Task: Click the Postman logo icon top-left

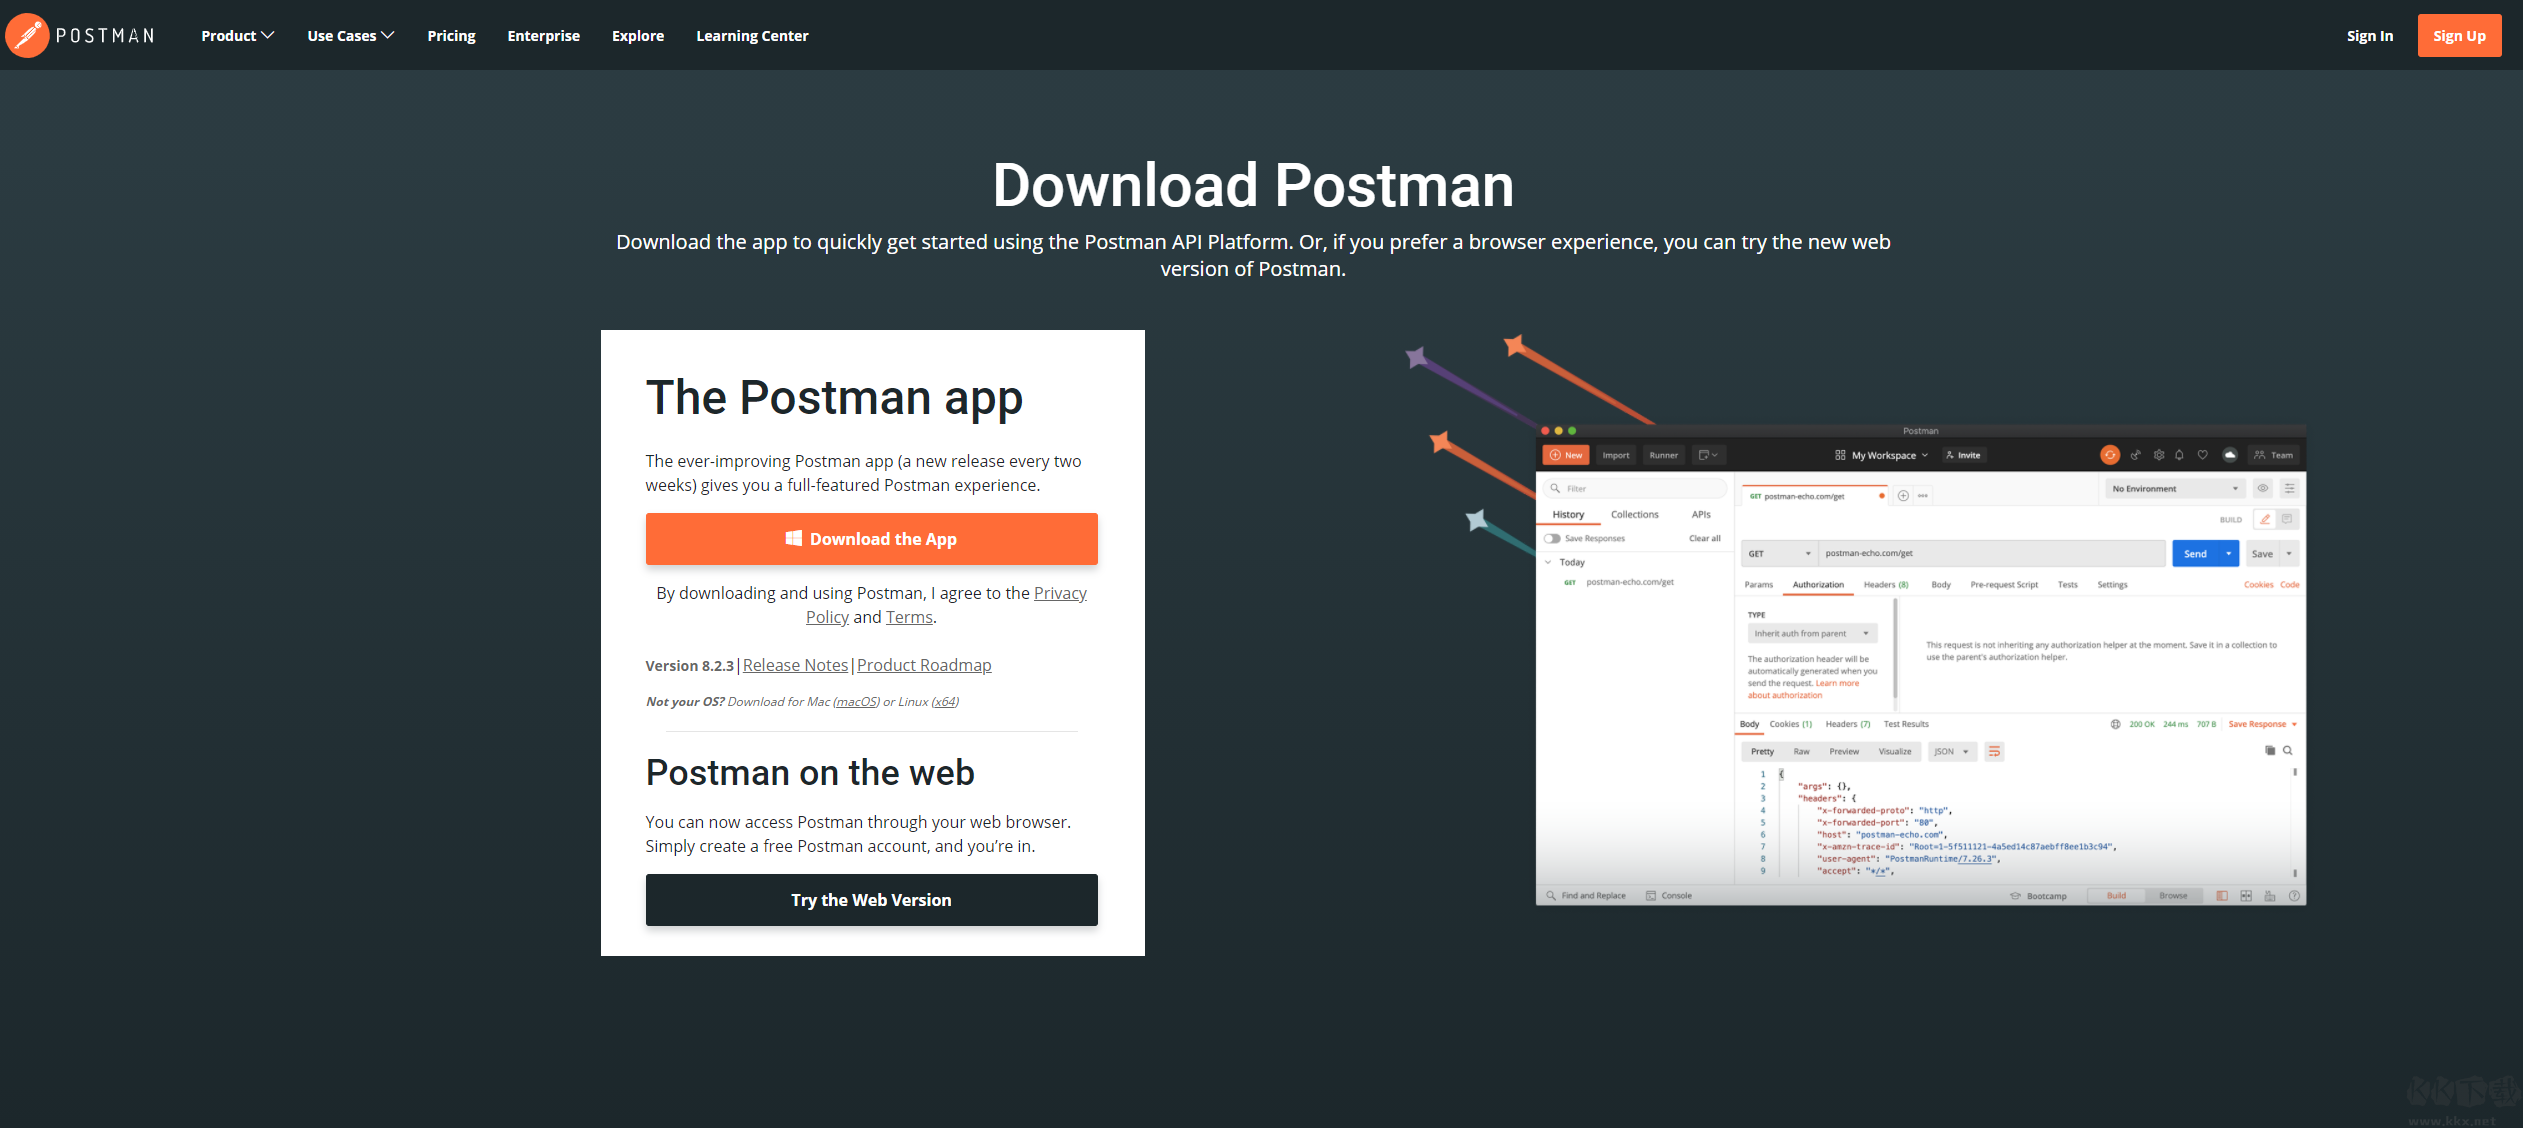Action: pyautogui.click(x=31, y=35)
